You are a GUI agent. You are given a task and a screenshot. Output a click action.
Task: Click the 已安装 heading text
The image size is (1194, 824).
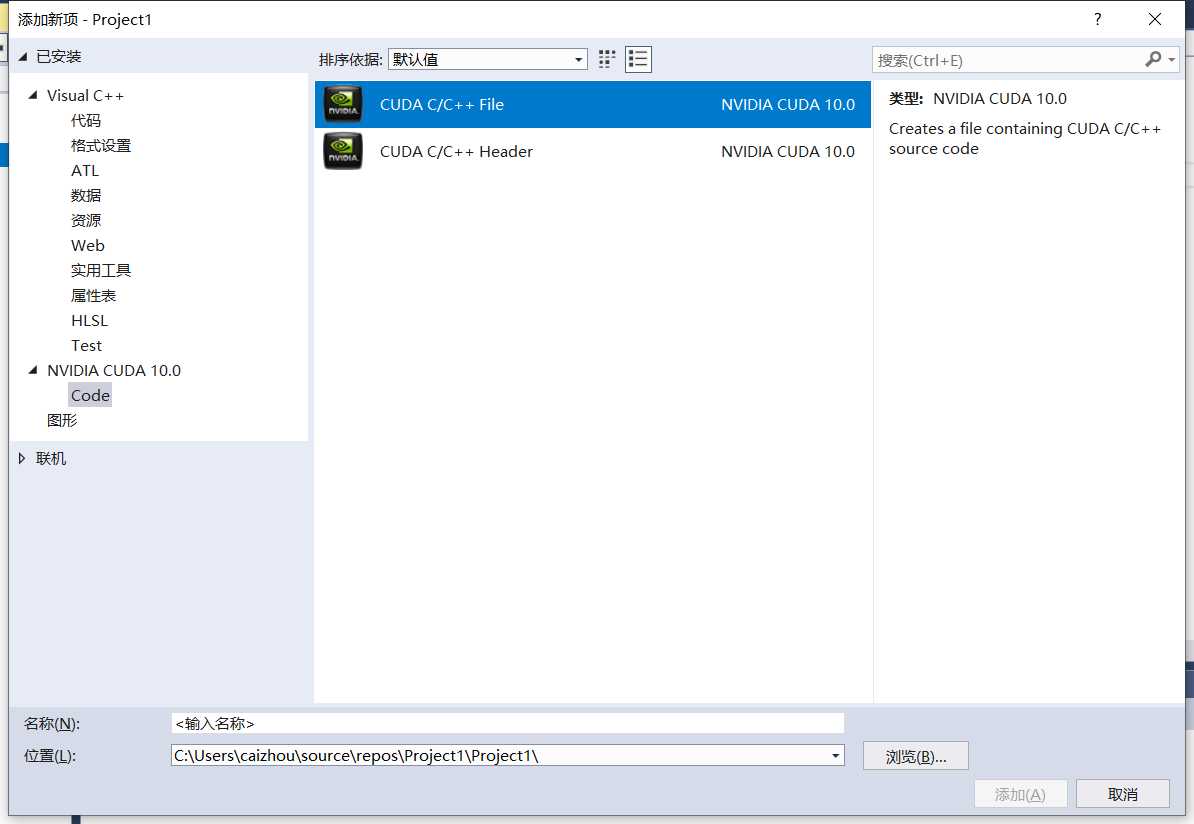(59, 56)
